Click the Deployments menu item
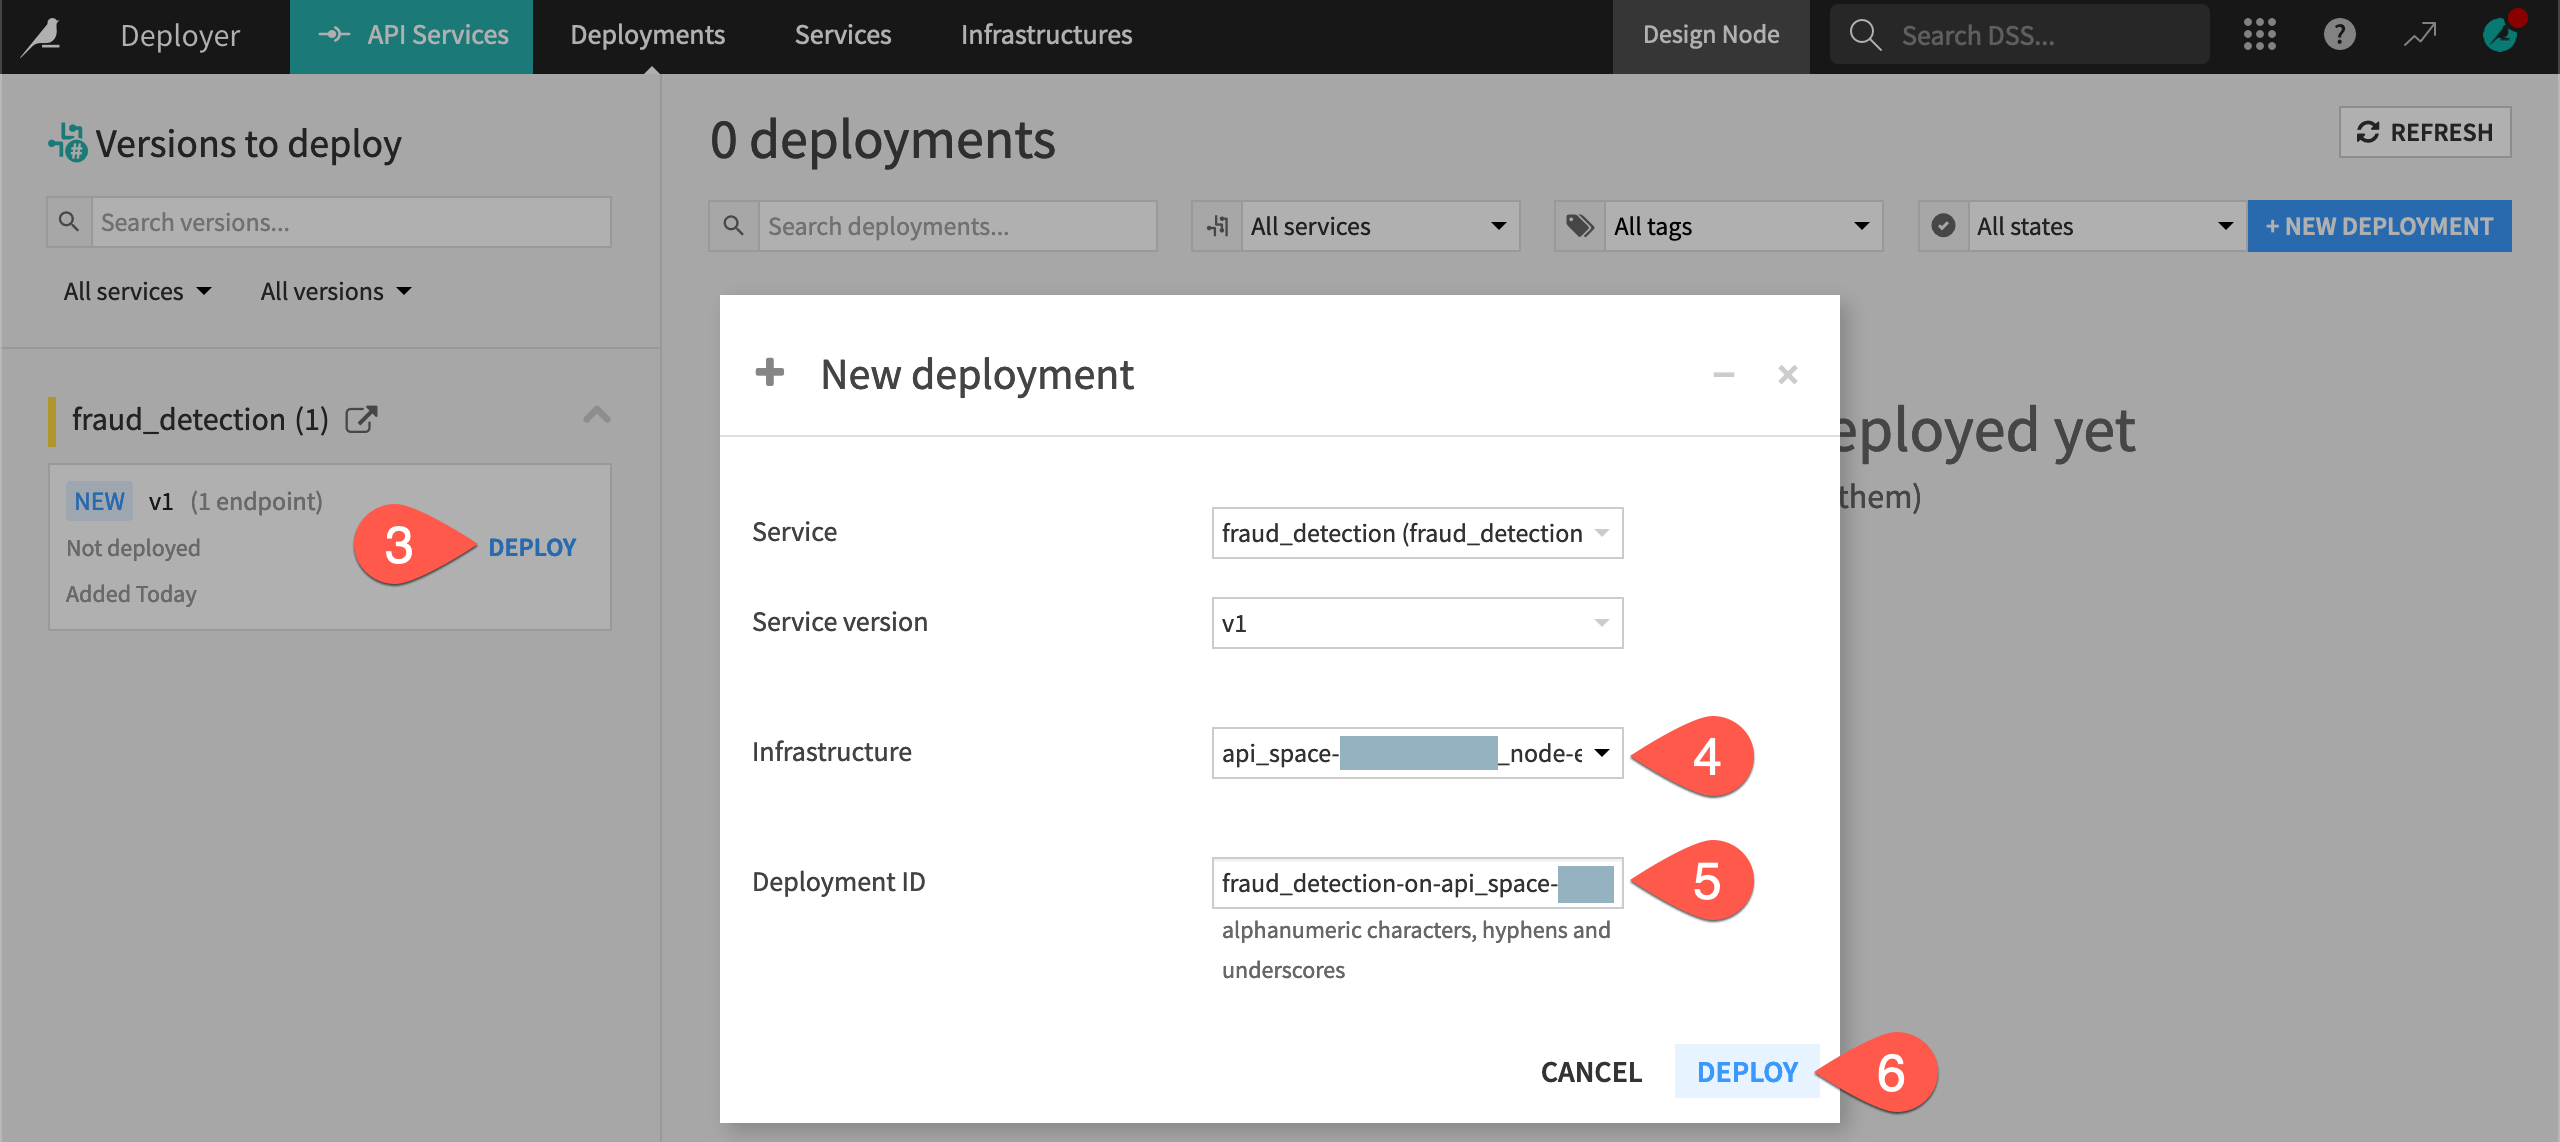Viewport: 2560px width, 1142px height. point(647,34)
